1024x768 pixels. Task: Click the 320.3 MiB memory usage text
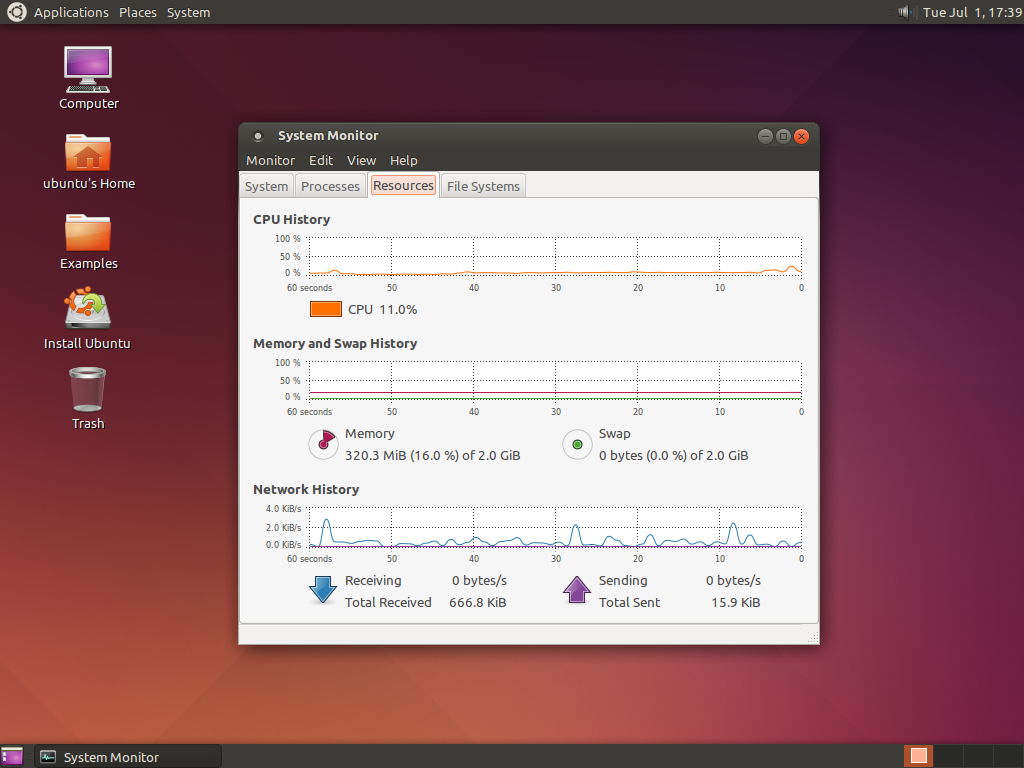pyautogui.click(x=432, y=455)
